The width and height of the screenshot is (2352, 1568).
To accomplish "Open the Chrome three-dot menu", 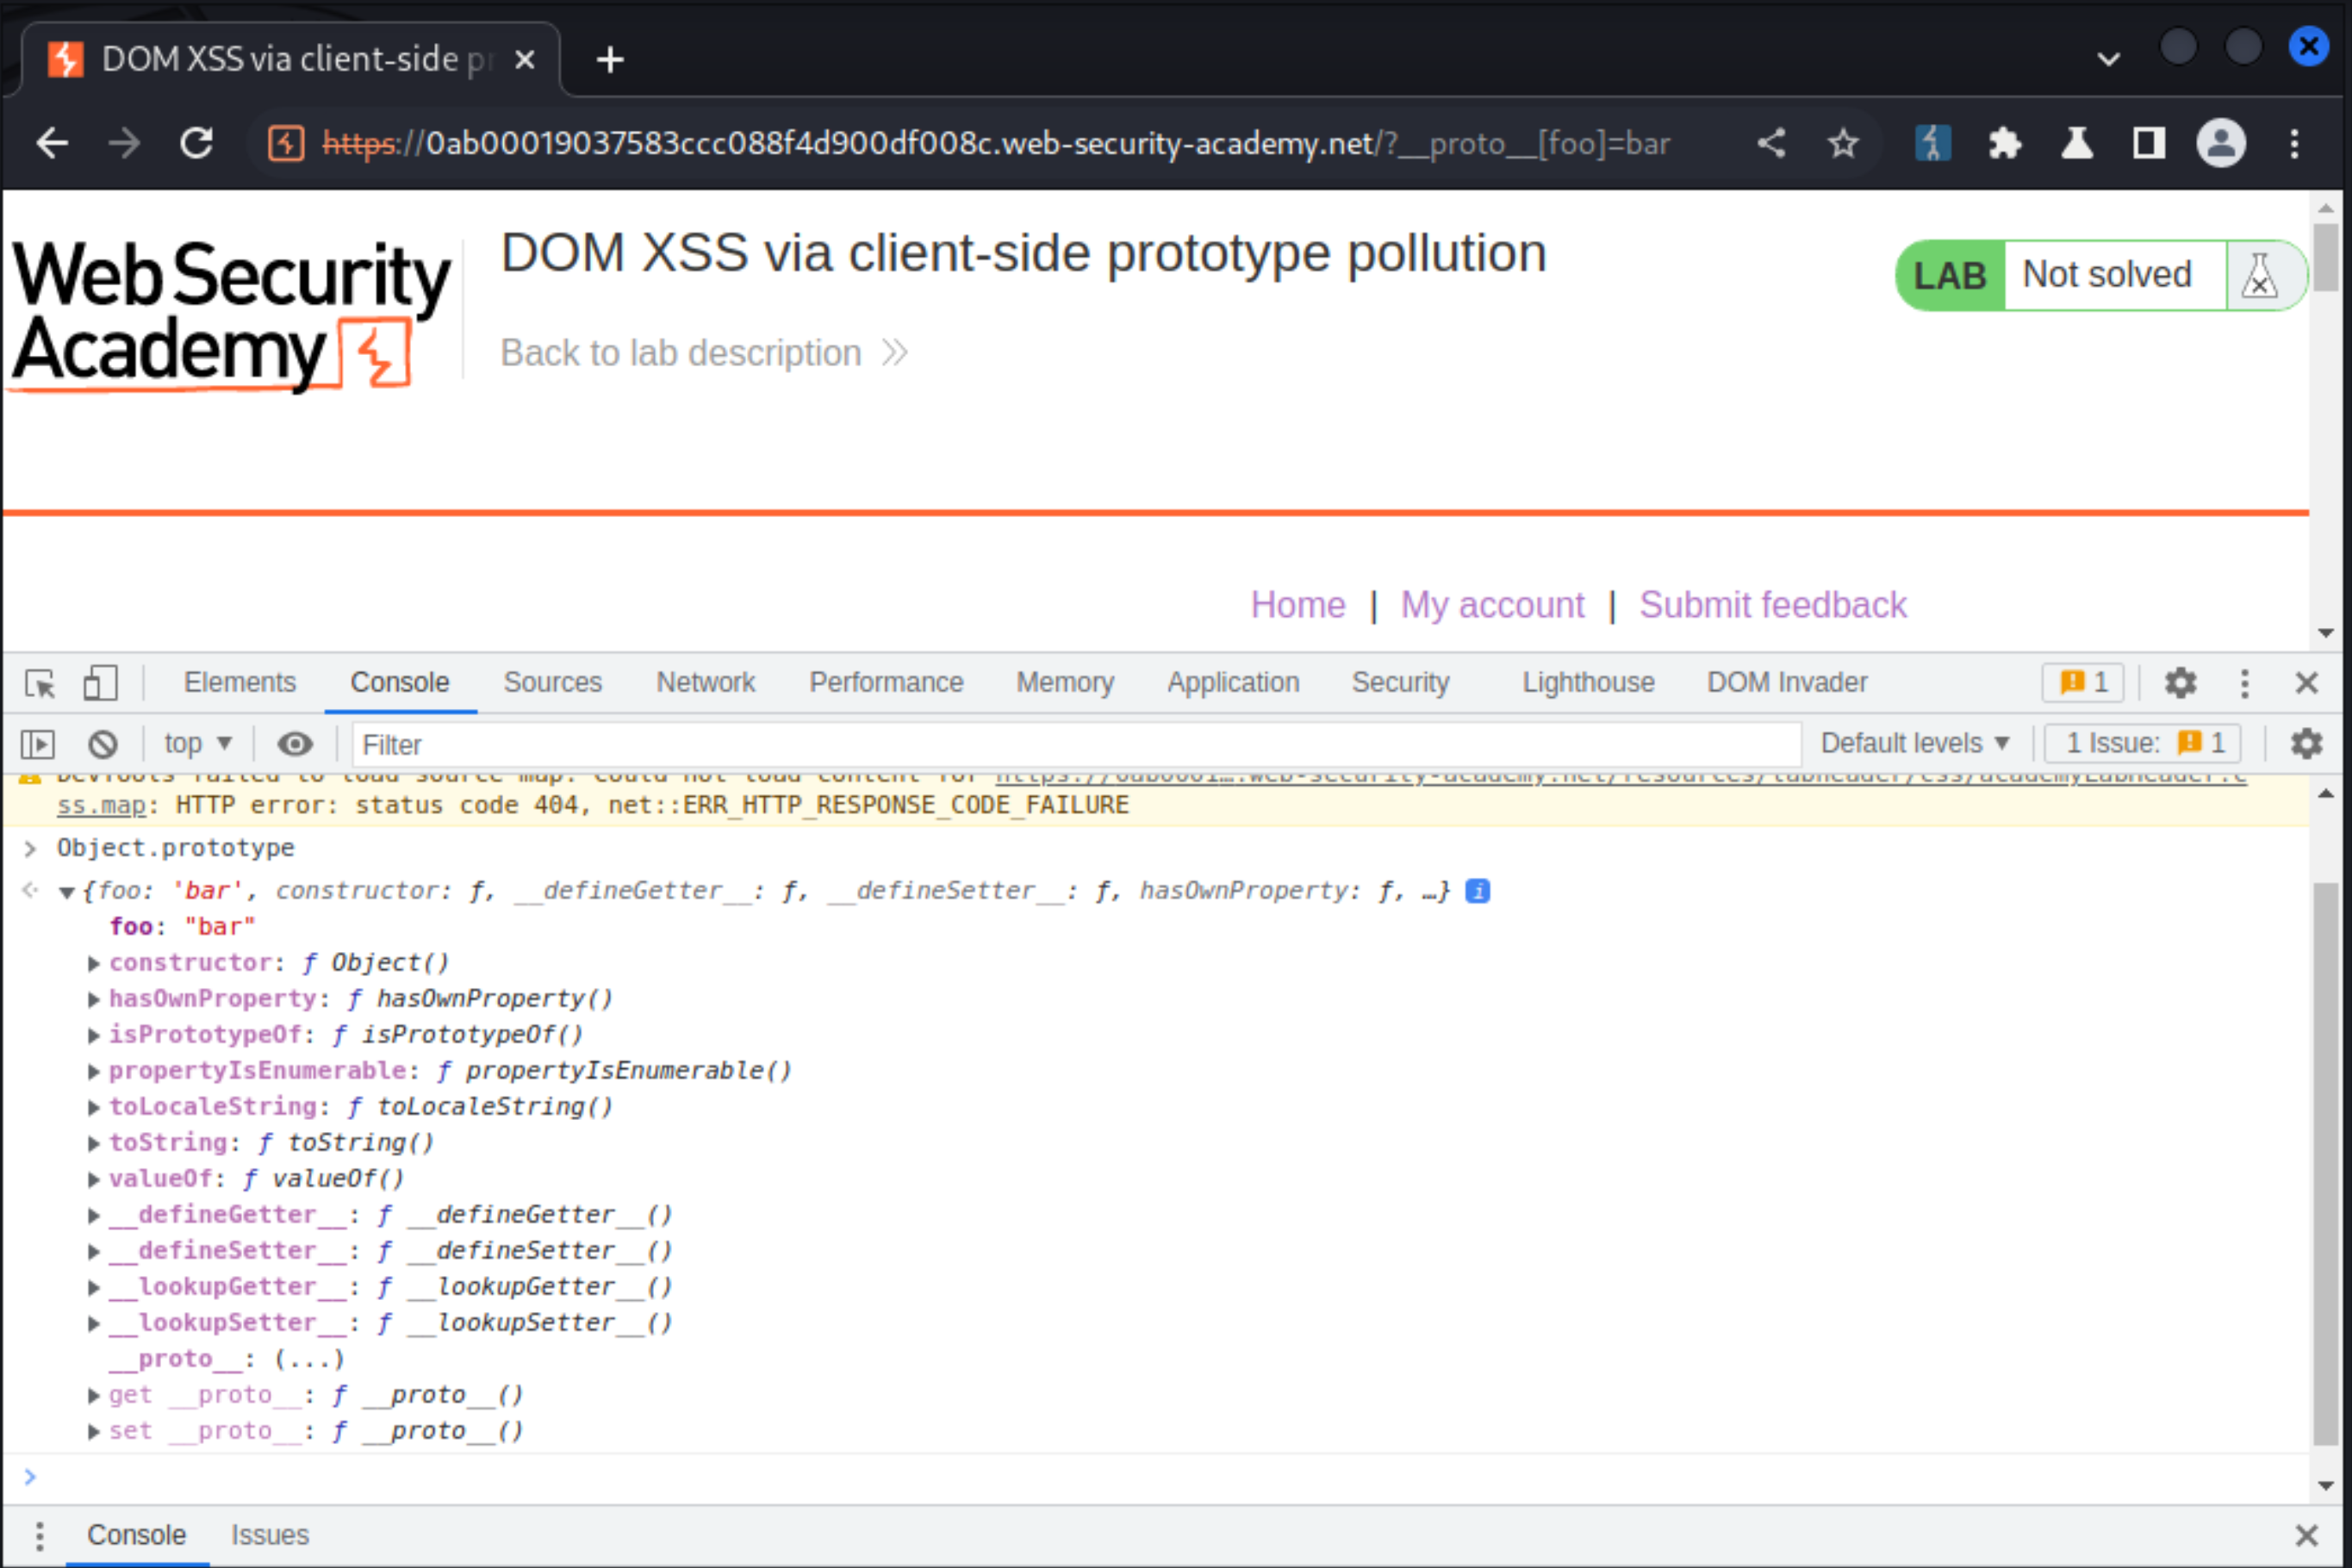I will pos(2294,144).
